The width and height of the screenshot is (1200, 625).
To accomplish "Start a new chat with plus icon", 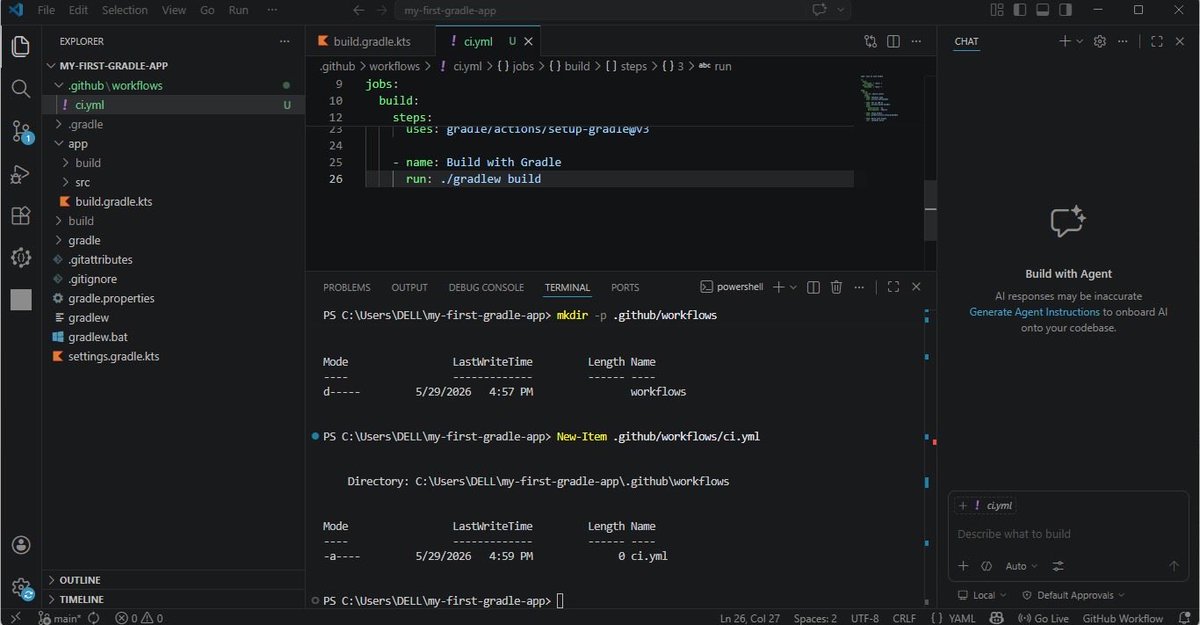I will tap(1065, 42).
